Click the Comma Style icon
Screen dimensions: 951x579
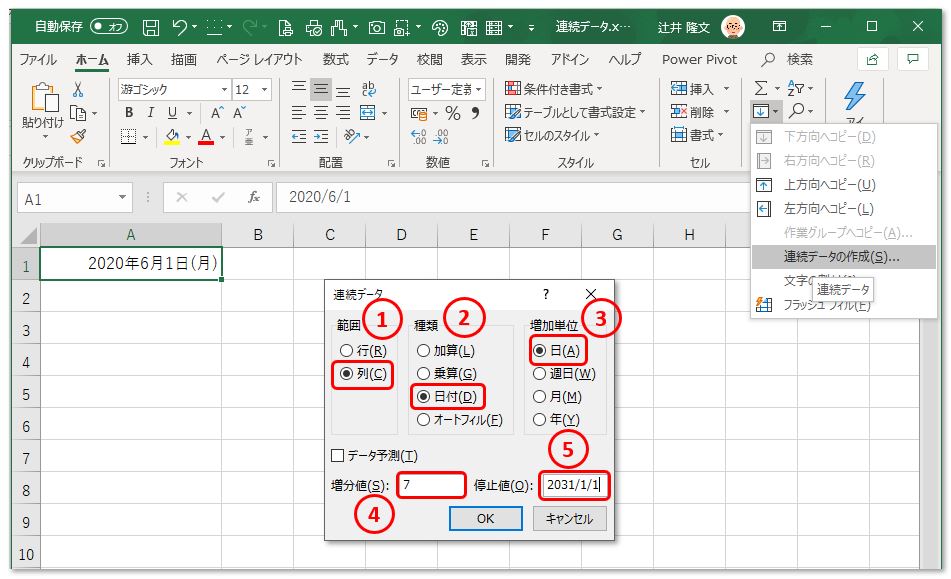pos(476,113)
